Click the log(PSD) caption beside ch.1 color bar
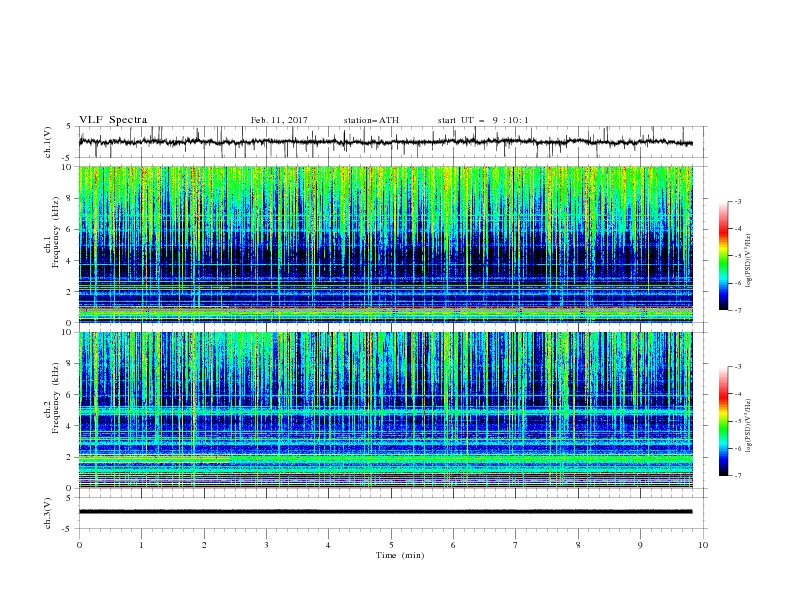 [x=749, y=261]
